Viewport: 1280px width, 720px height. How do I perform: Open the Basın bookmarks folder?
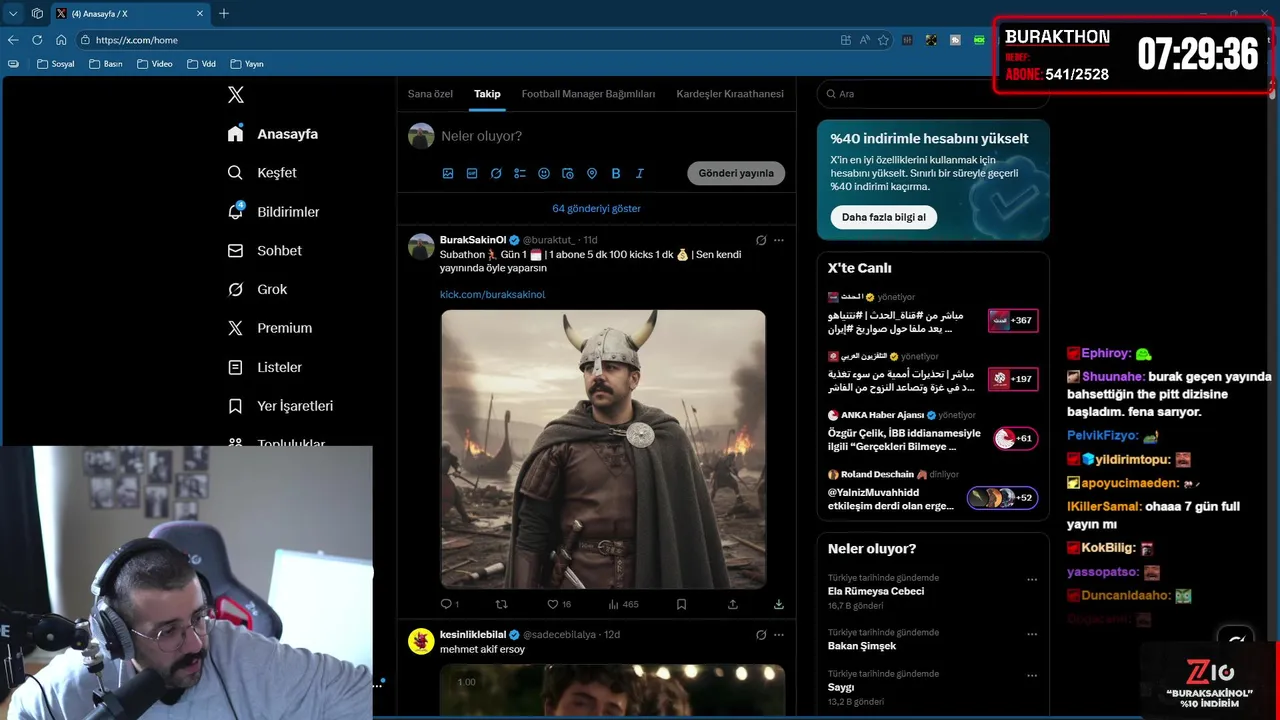coord(106,64)
